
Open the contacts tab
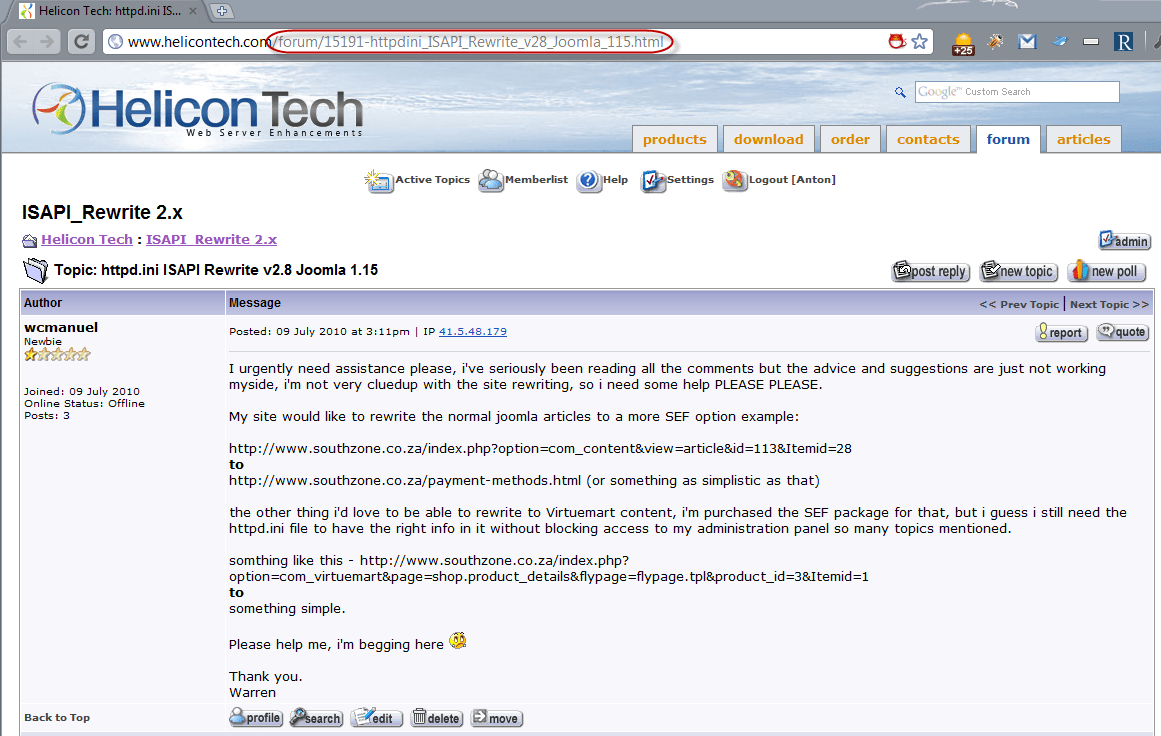(x=928, y=139)
